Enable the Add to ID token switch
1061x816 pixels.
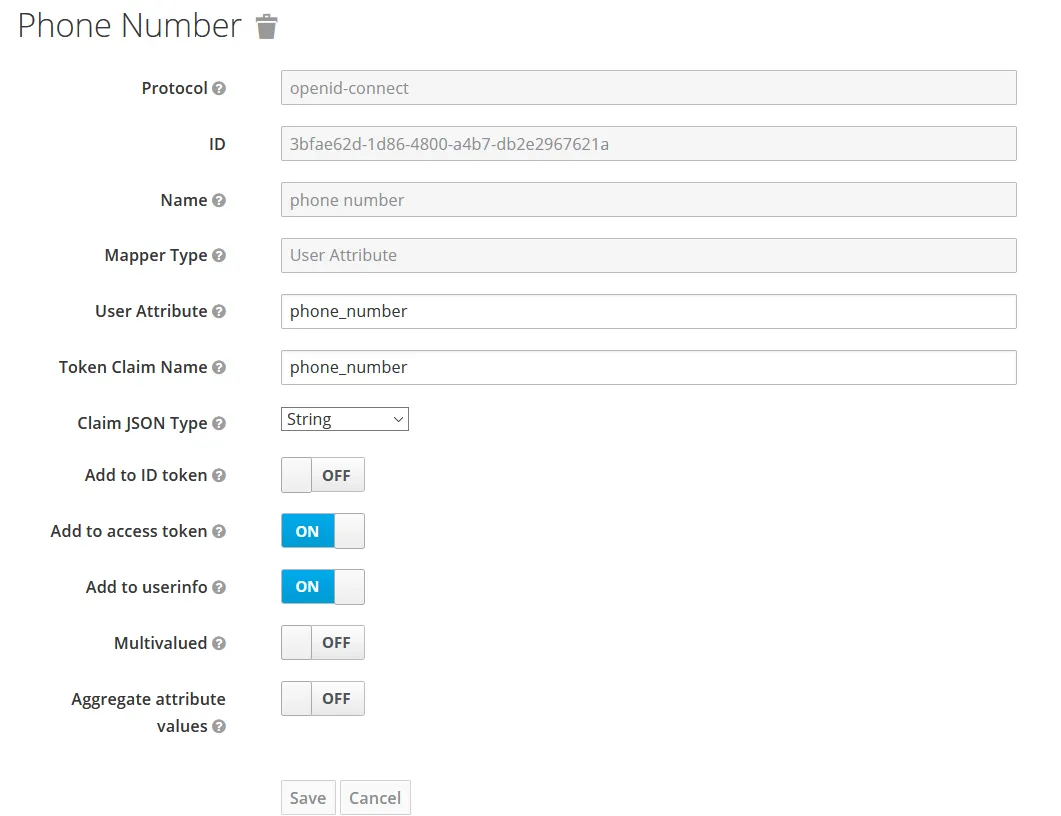pos(322,475)
